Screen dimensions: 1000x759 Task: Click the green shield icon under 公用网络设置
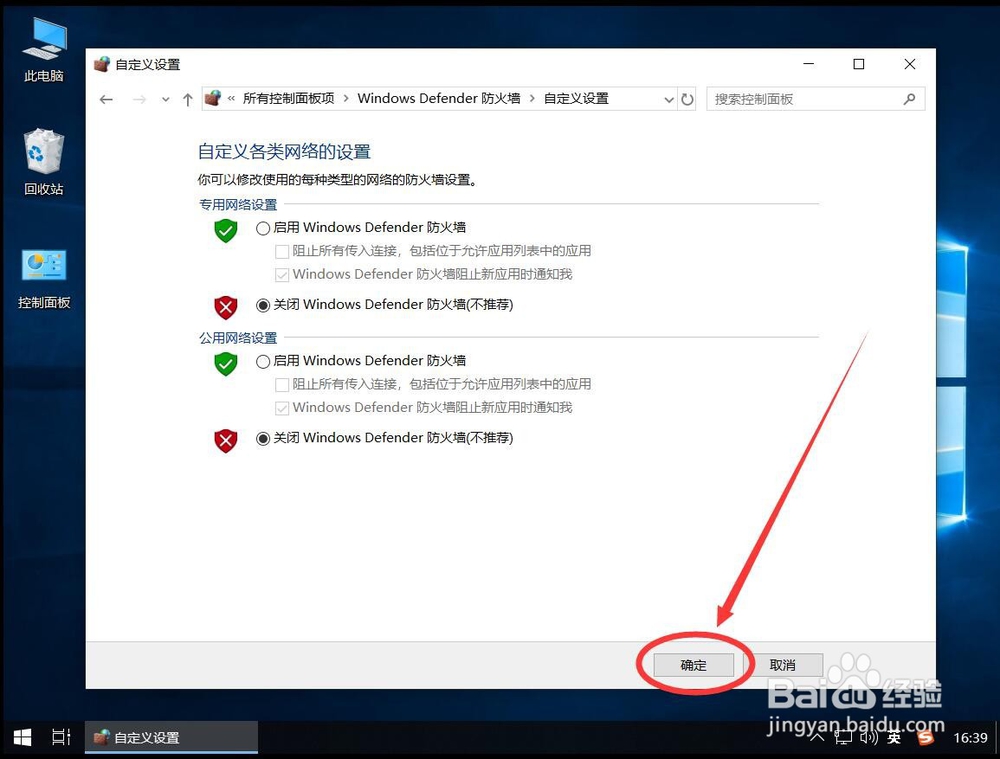[x=226, y=364]
